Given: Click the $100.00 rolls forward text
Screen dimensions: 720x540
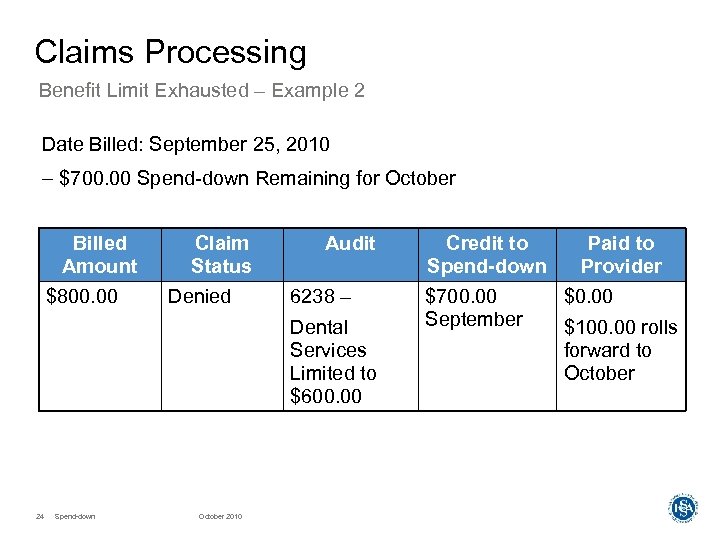Looking at the screenshot, I should [x=620, y=350].
